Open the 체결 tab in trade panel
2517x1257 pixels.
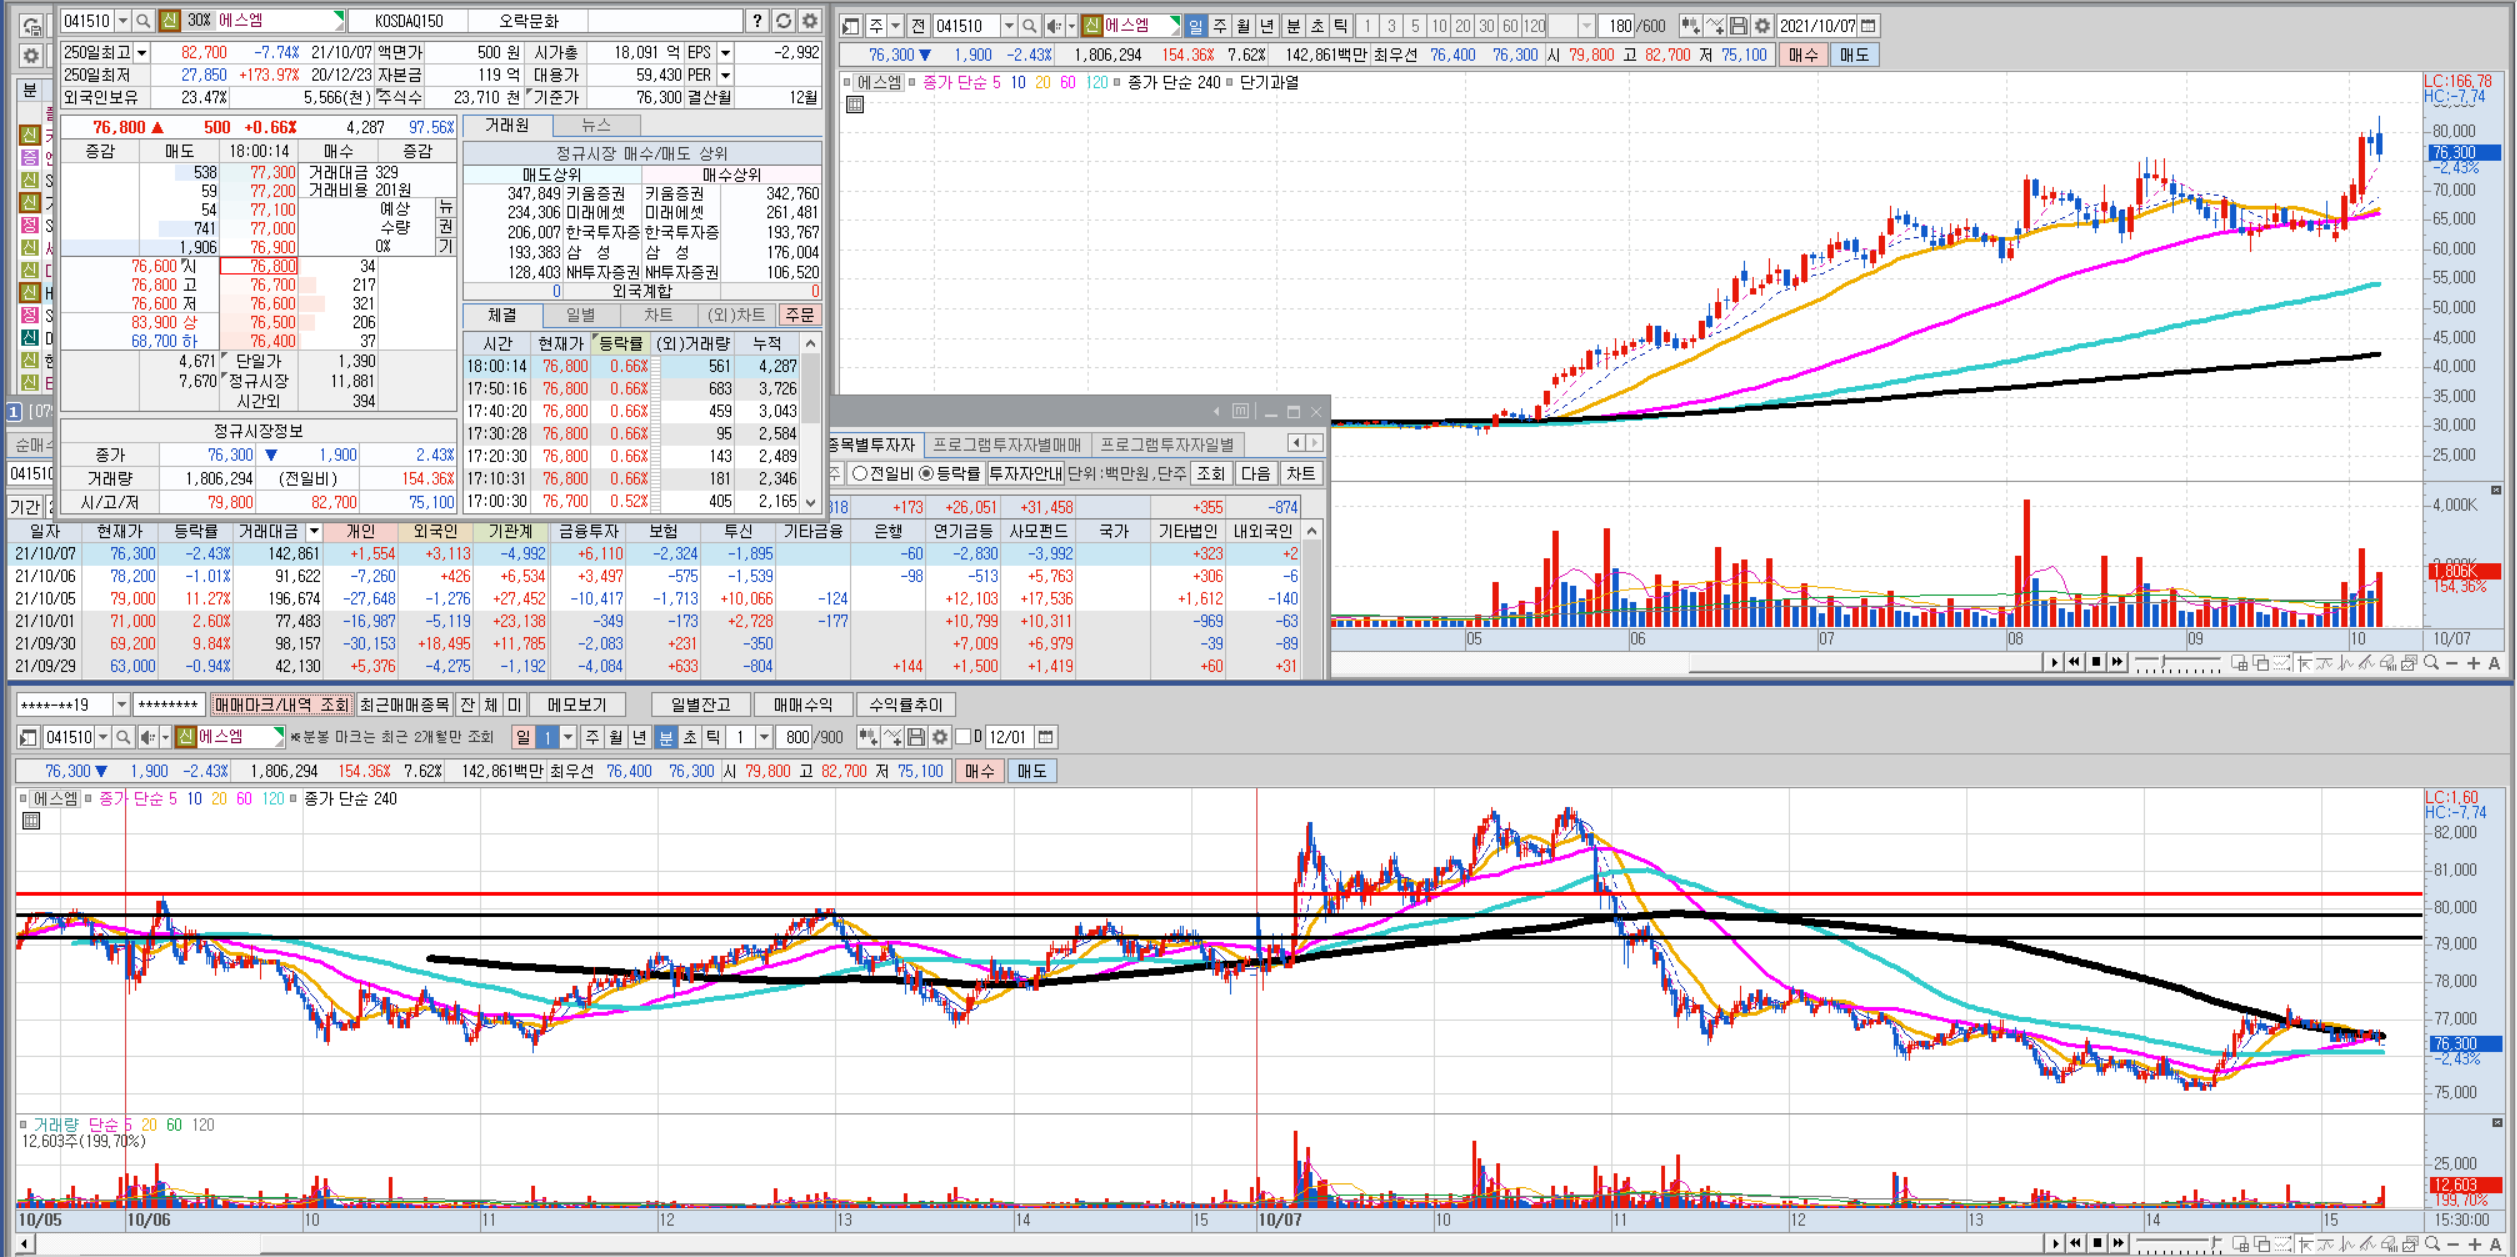502,315
